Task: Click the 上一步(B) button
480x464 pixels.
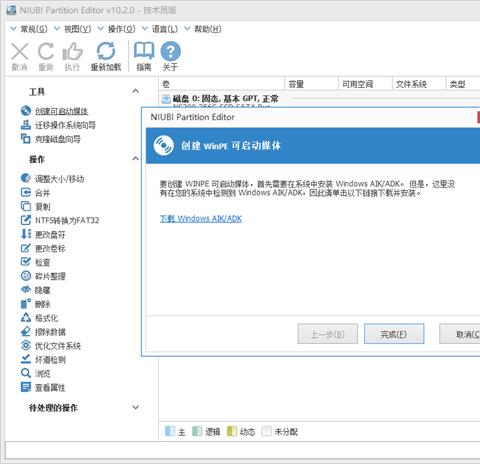Action: pyautogui.click(x=328, y=334)
